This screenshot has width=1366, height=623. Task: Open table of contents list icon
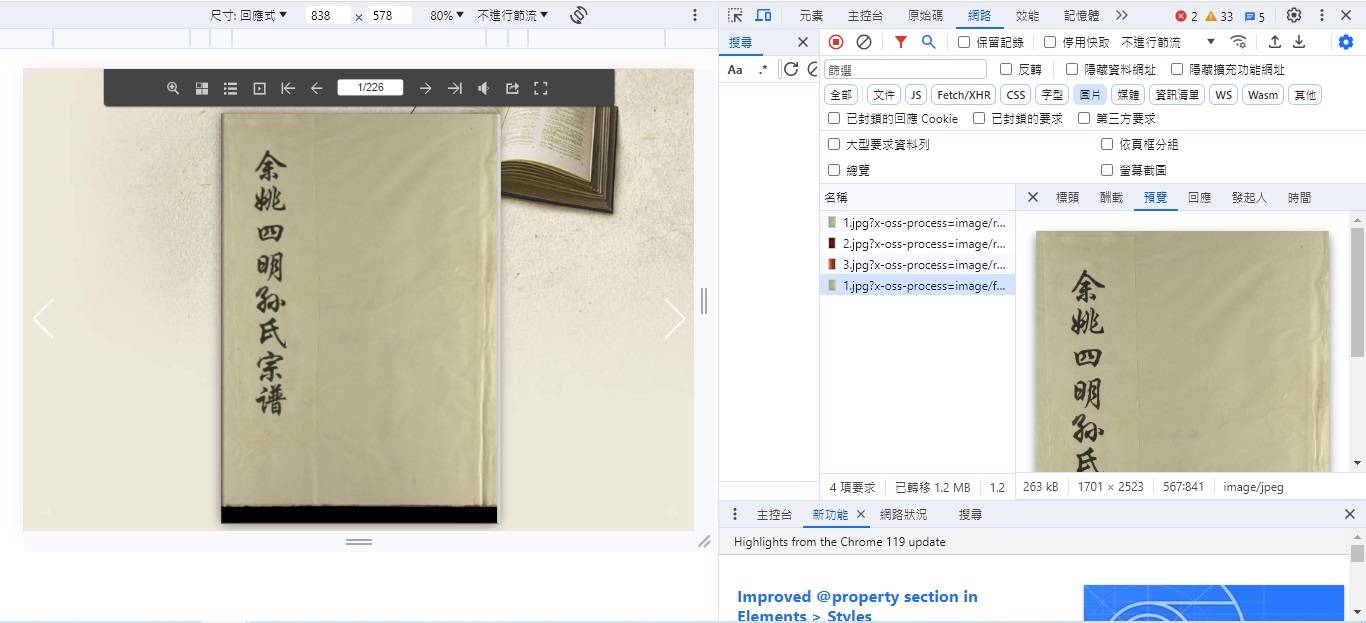tap(230, 88)
